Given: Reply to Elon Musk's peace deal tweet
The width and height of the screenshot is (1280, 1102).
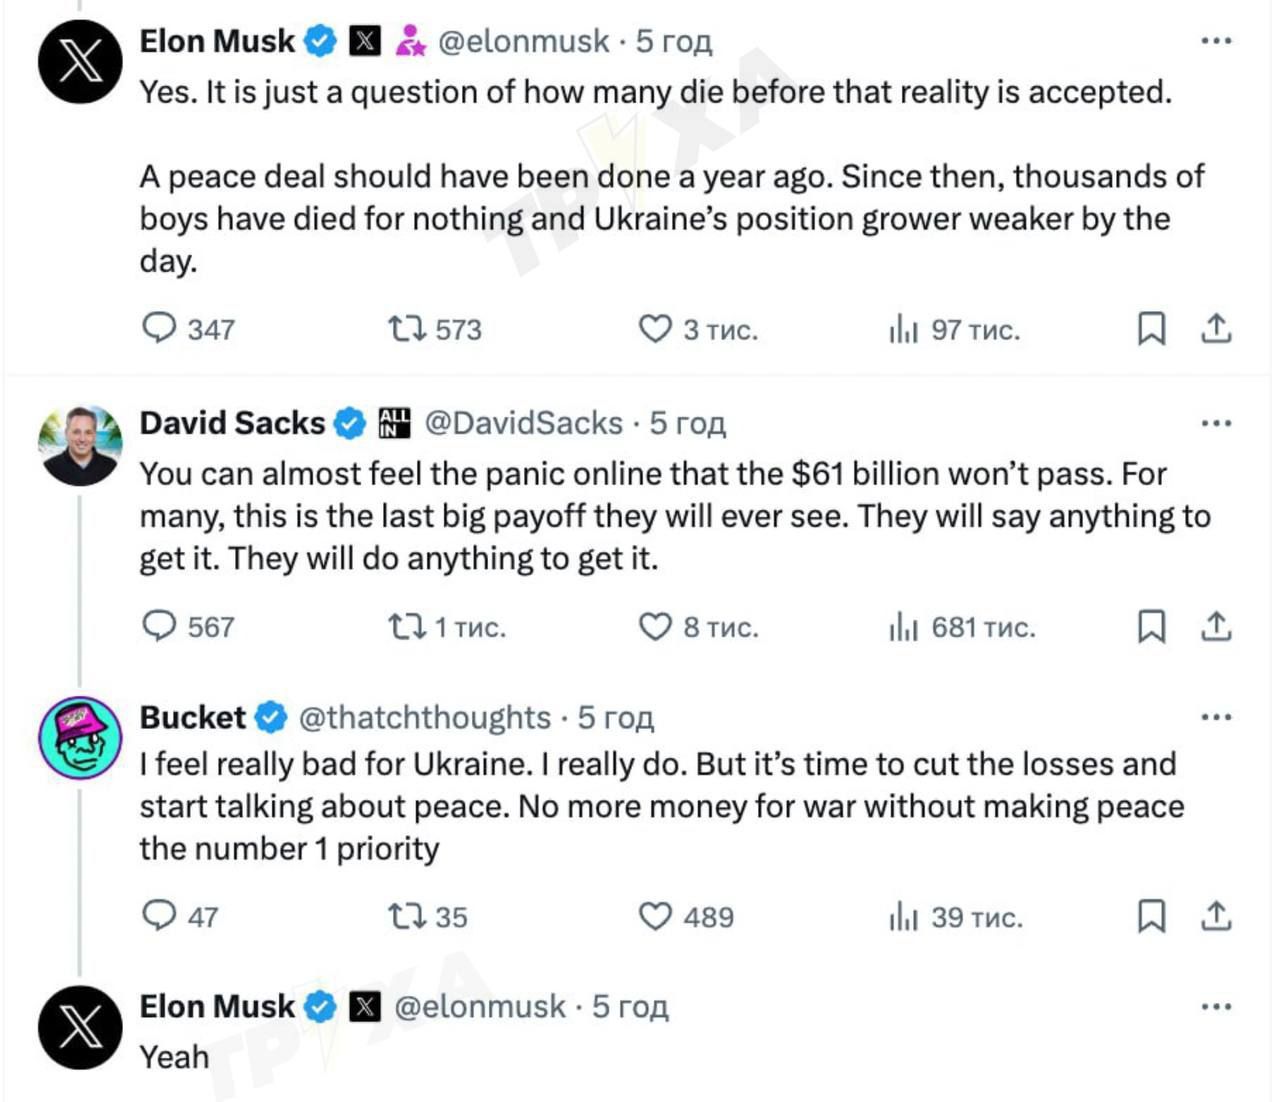Looking at the screenshot, I should [x=159, y=328].
